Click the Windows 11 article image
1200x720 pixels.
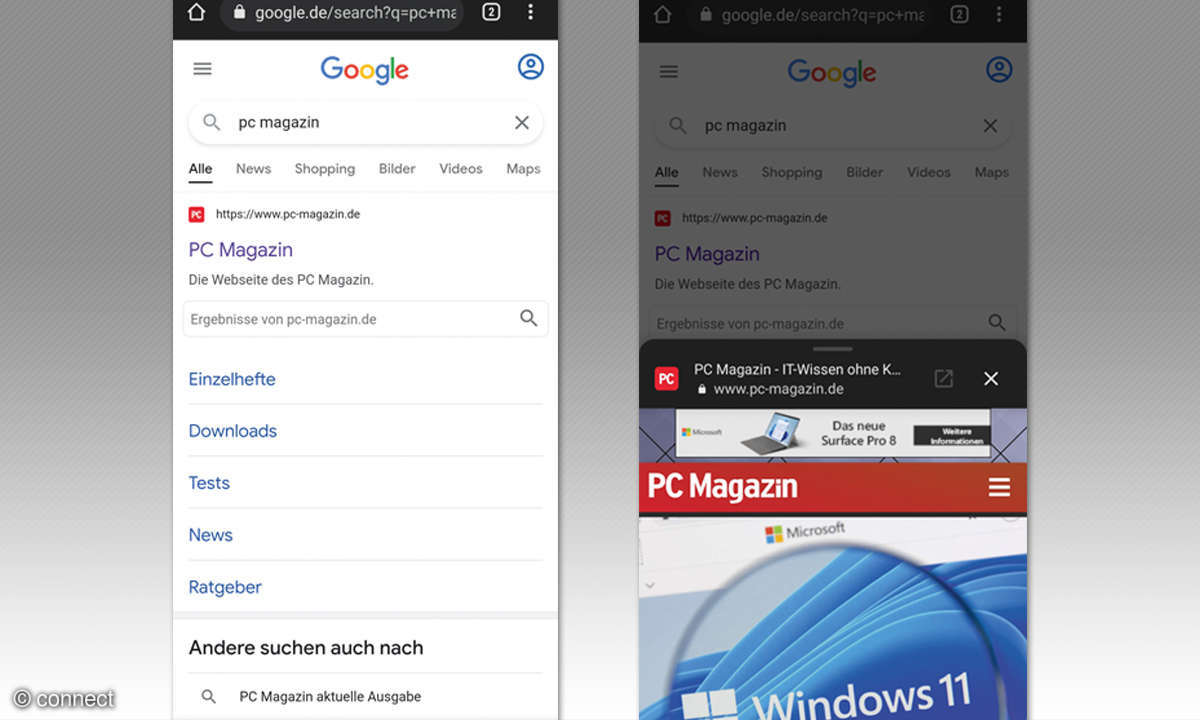pyautogui.click(x=833, y=618)
